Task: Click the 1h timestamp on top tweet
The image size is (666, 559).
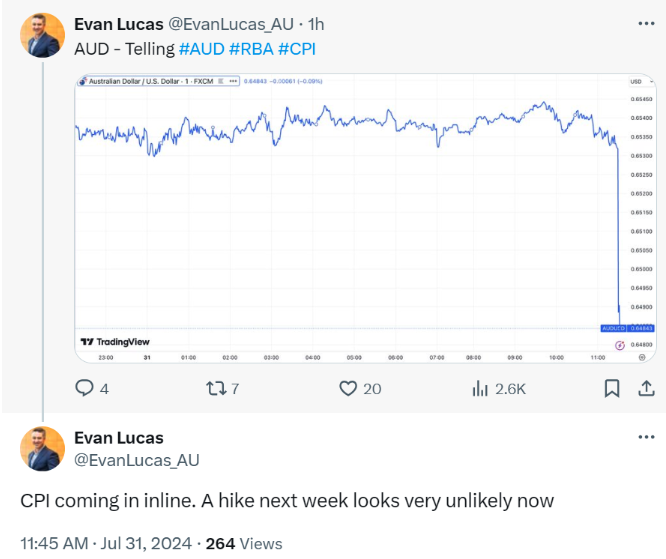Action: [x=316, y=24]
